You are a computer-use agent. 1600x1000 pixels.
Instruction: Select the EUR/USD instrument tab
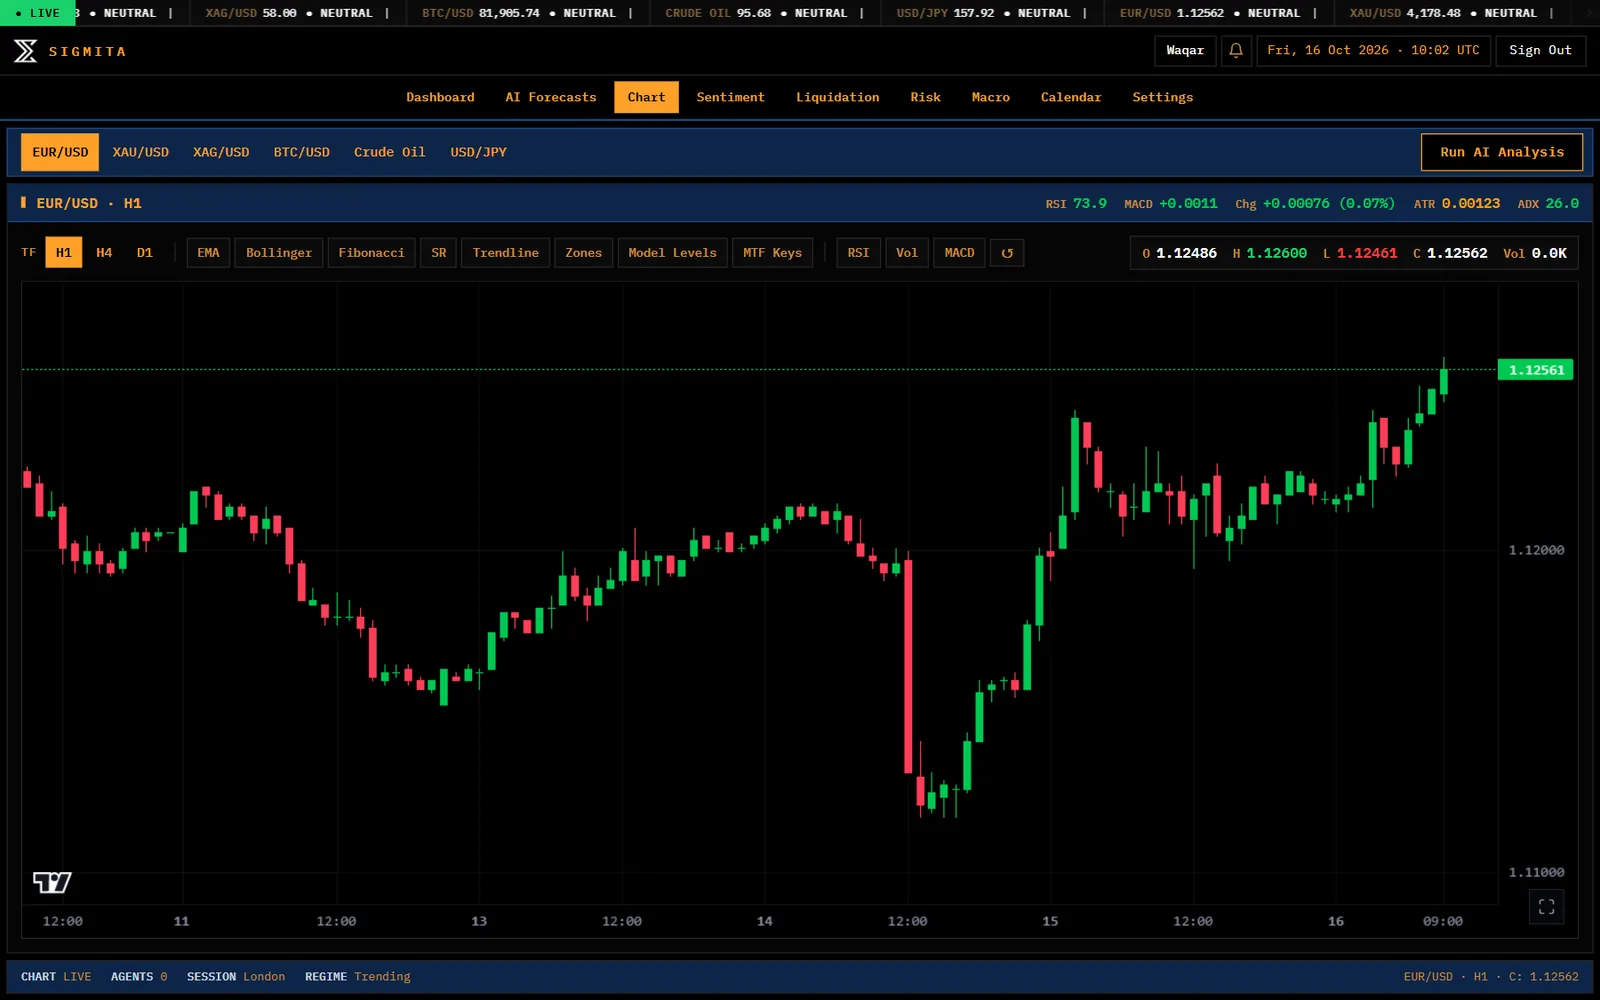coord(60,152)
